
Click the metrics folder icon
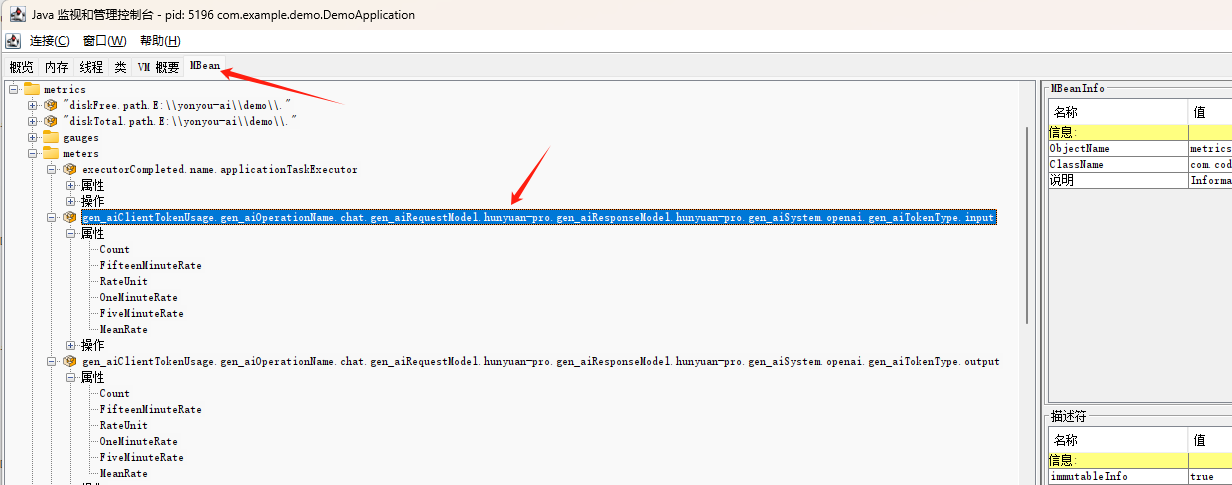(32, 90)
